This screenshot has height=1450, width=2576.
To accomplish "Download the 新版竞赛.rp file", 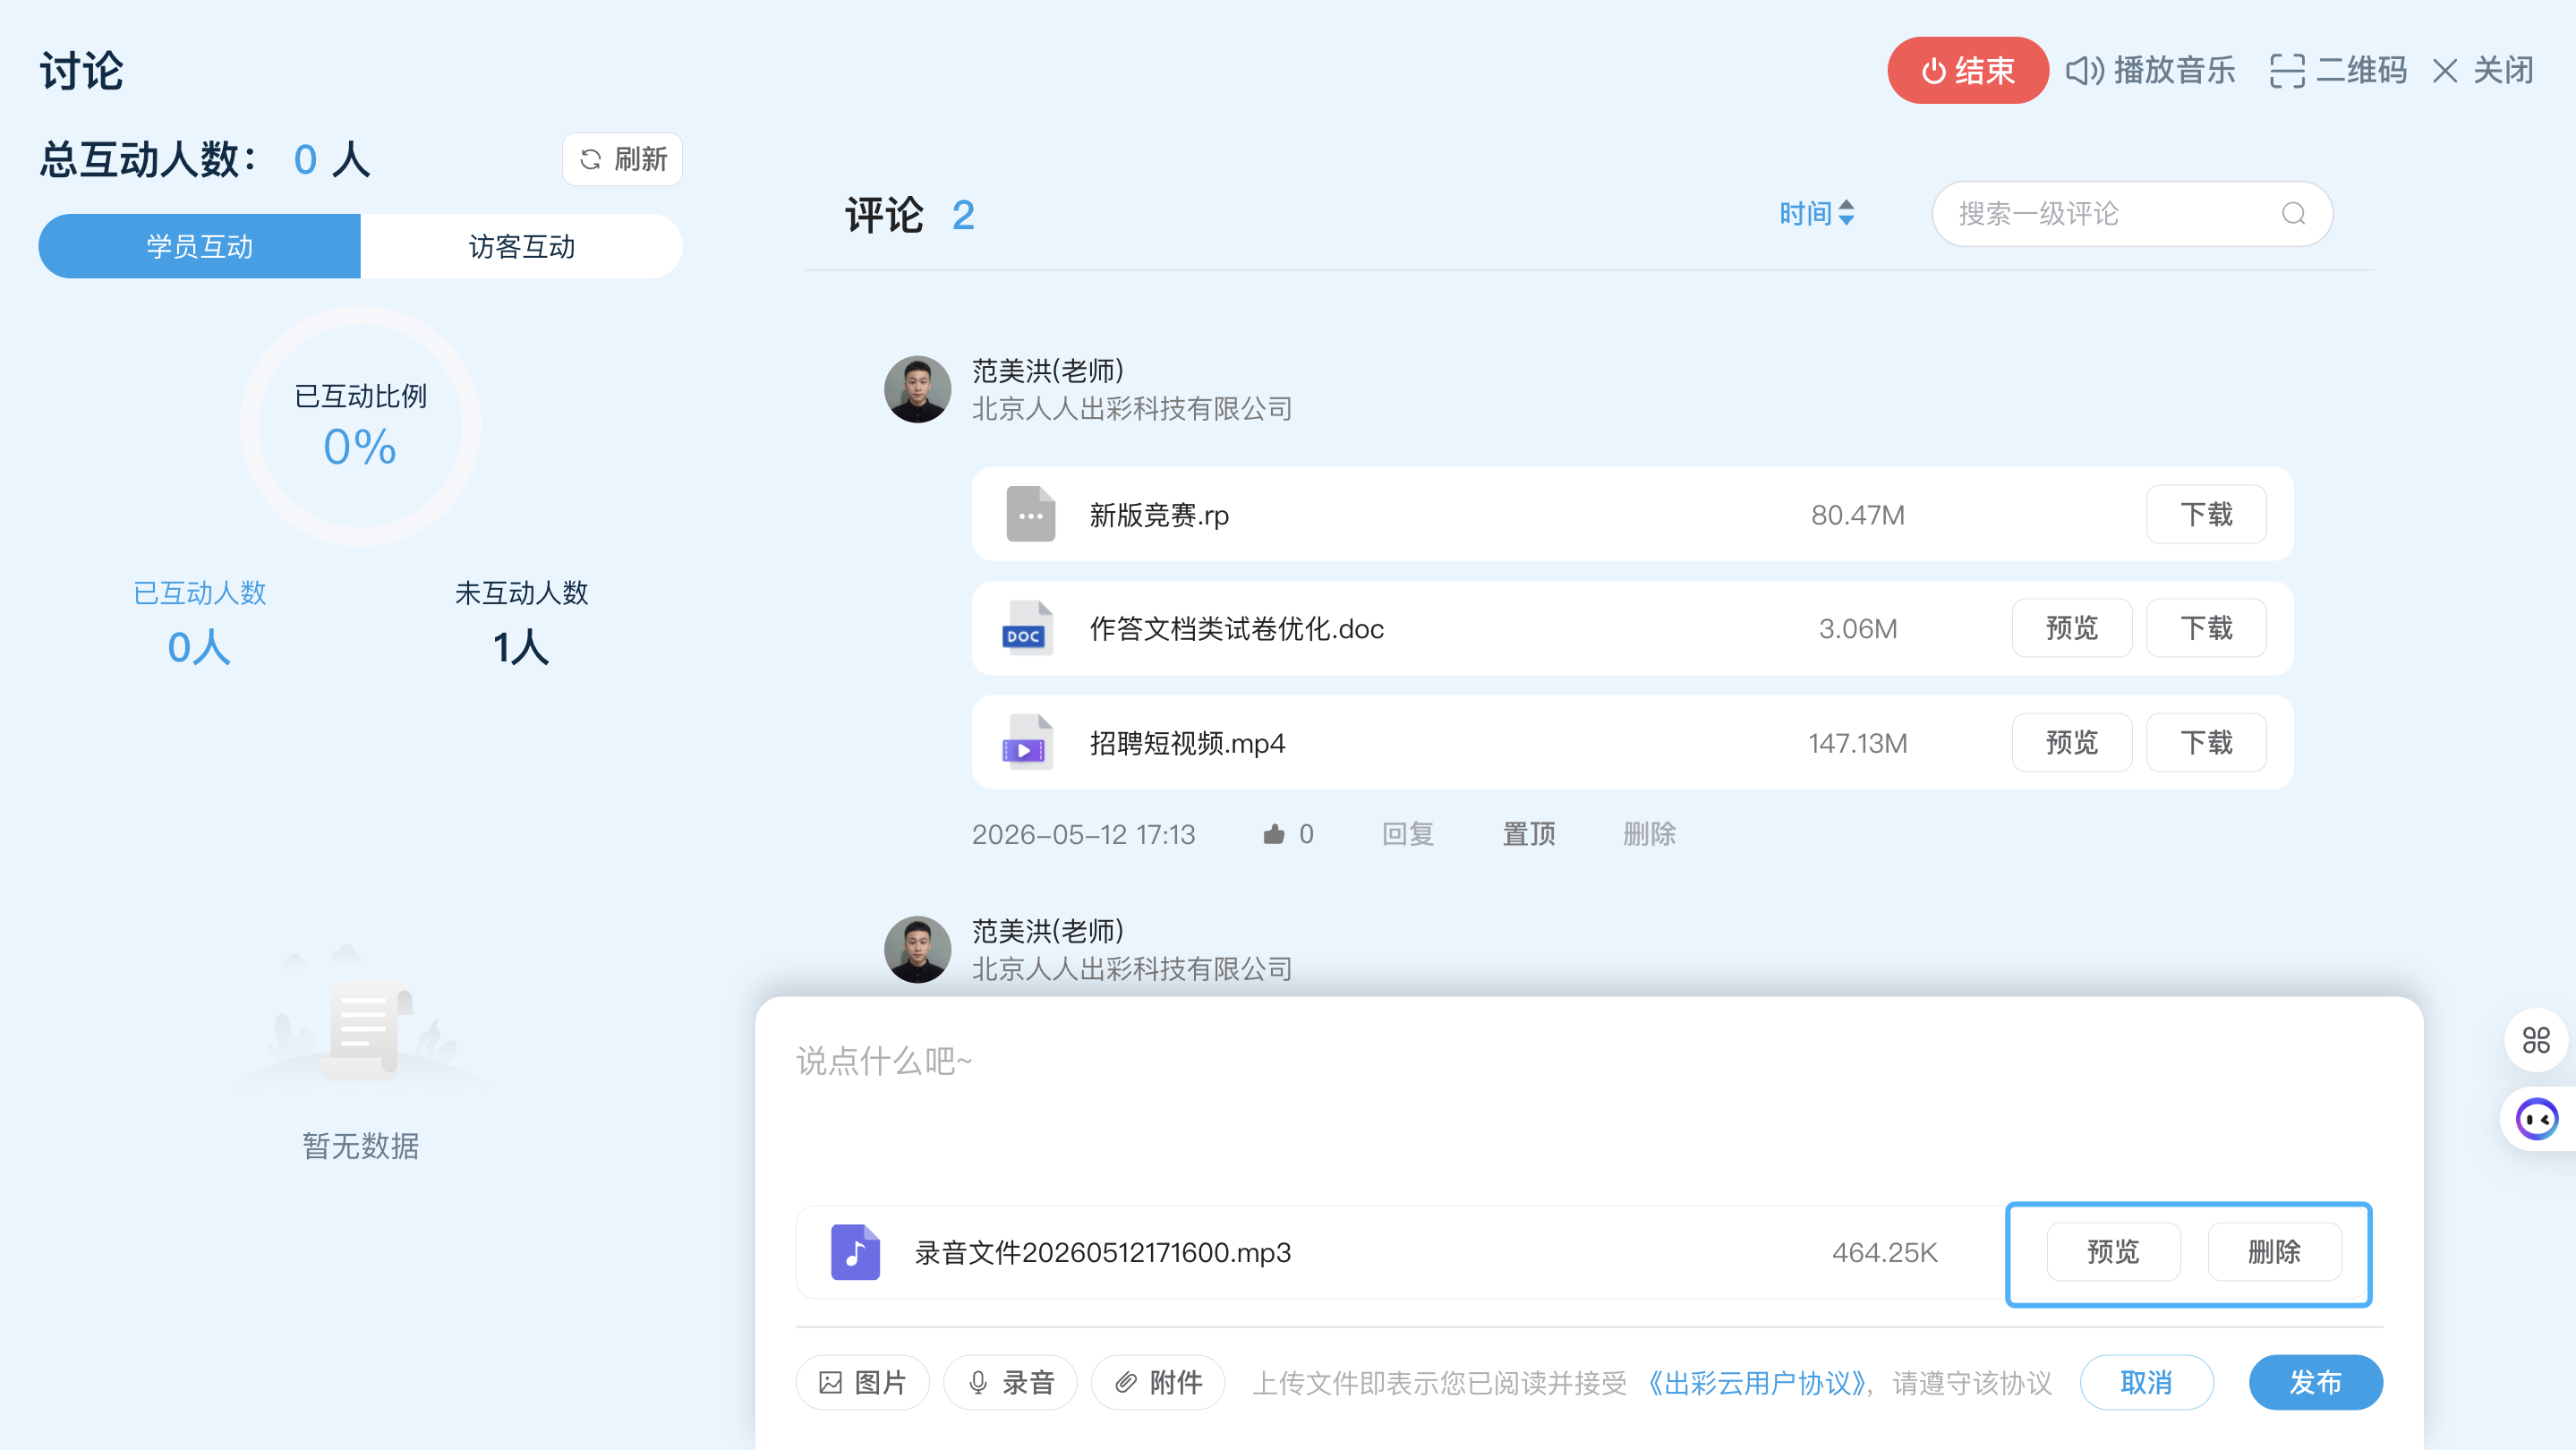I will point(2206,514).
